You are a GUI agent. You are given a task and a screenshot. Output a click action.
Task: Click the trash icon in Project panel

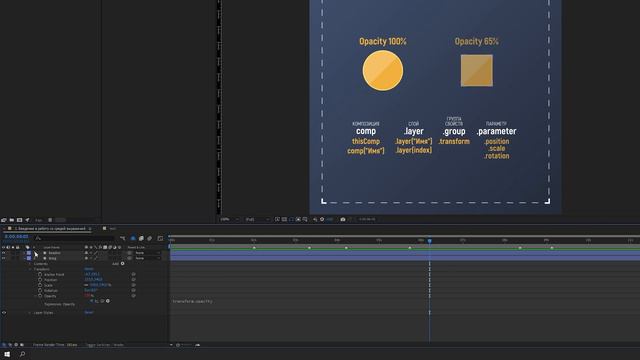tap(50, 220)
